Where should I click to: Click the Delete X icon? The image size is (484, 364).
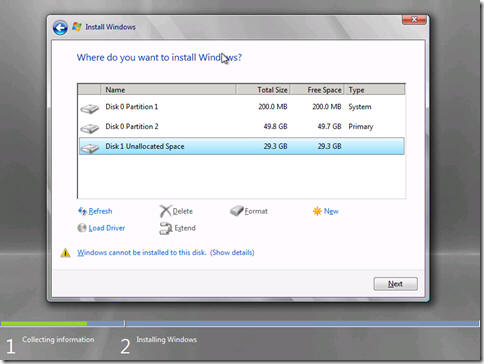[x=165, y=211]
